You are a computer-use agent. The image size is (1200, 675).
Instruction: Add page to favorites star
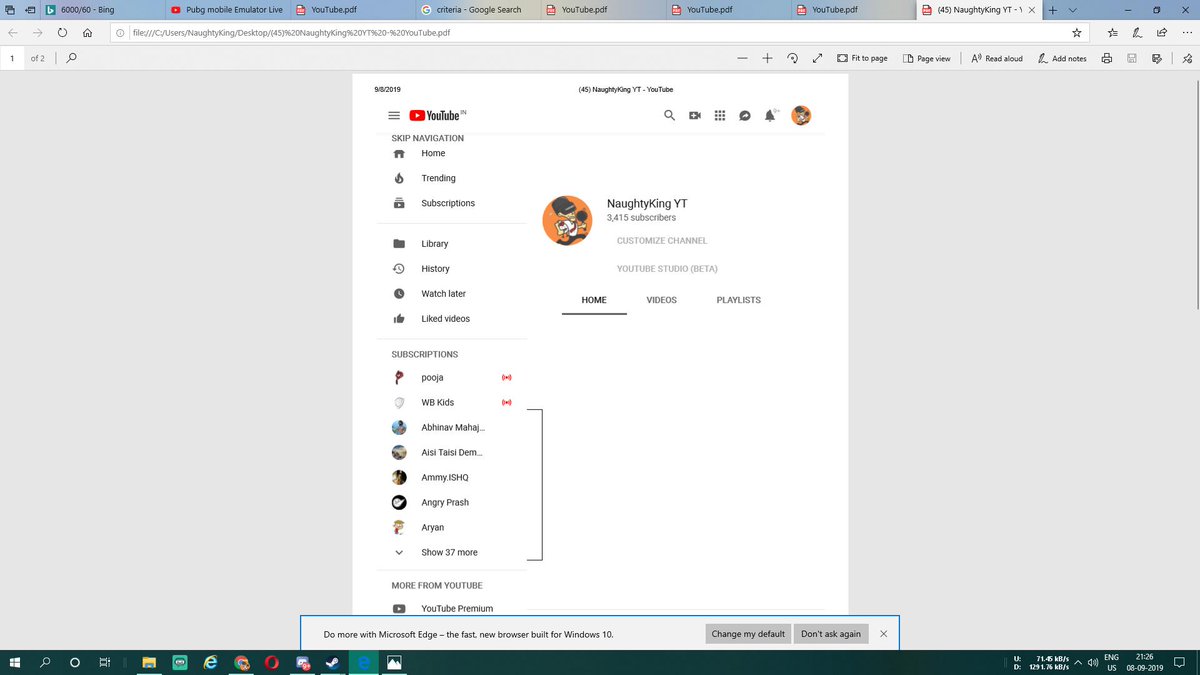[1076, 32]
